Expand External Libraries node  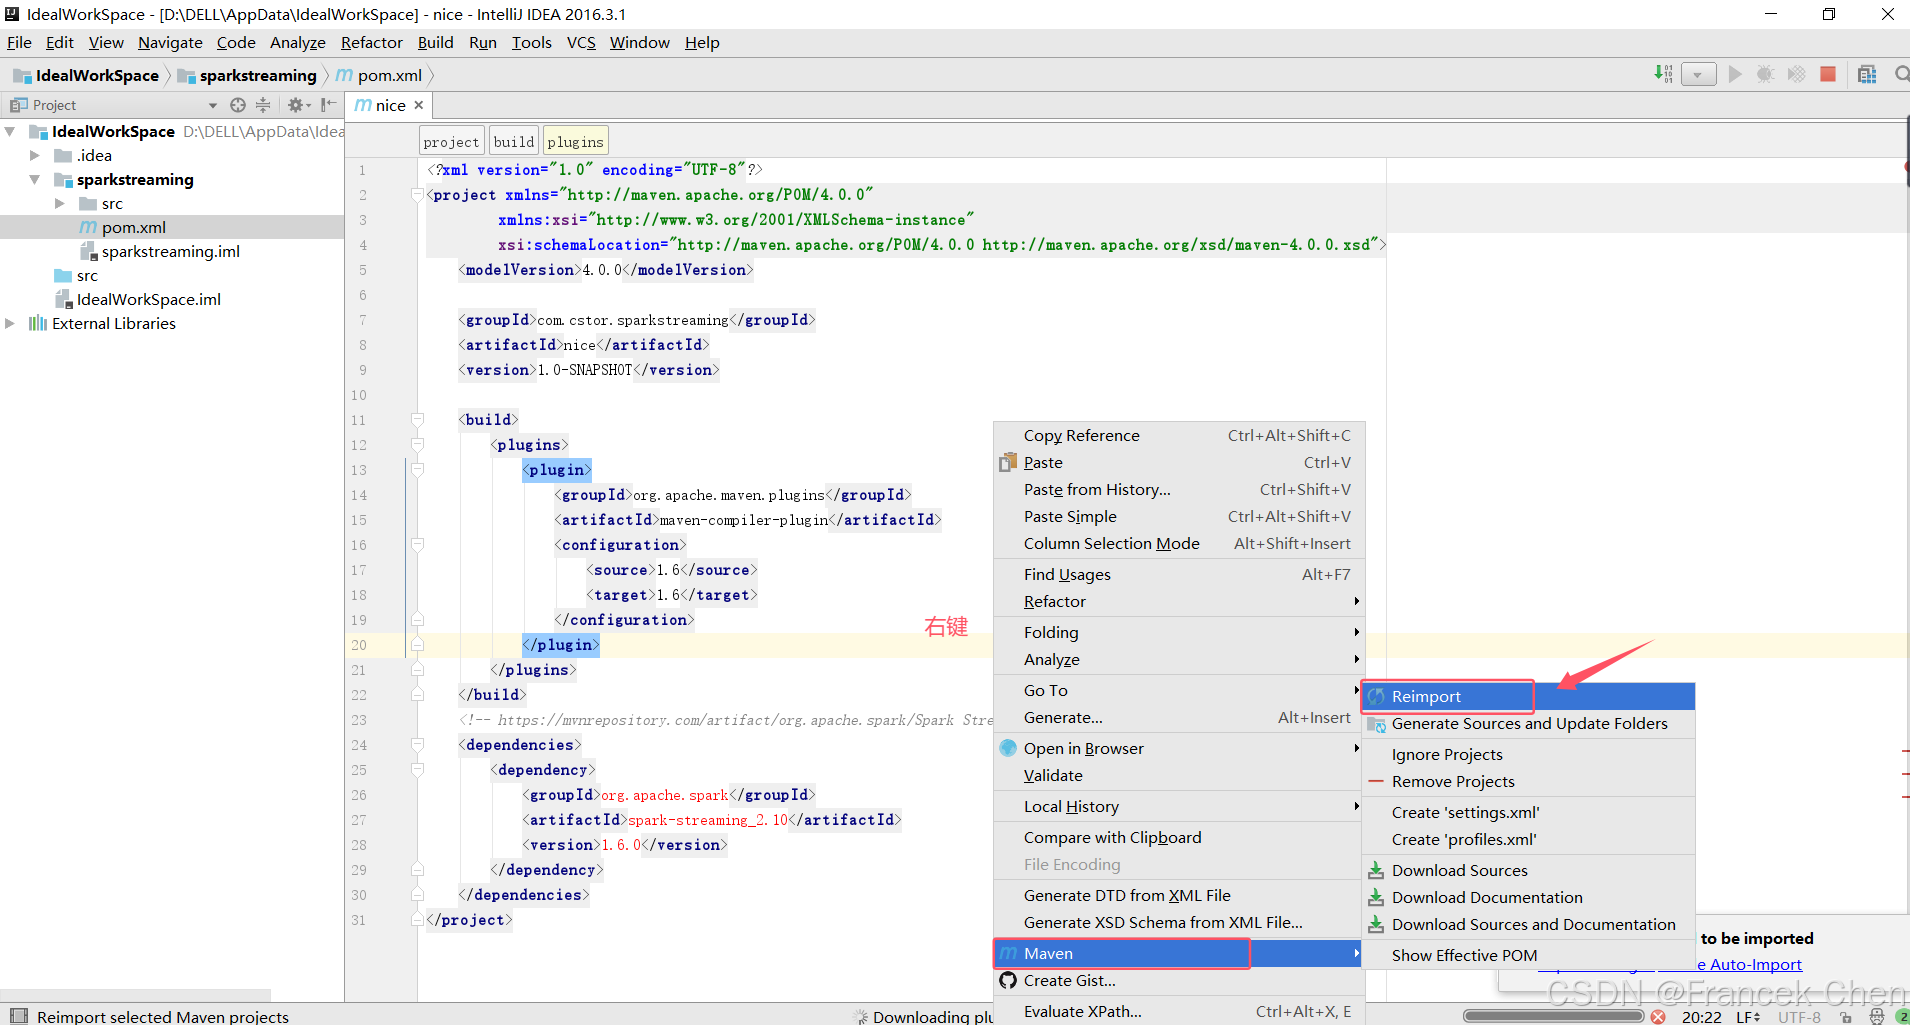pyautogui.click(x=10, y=323)
